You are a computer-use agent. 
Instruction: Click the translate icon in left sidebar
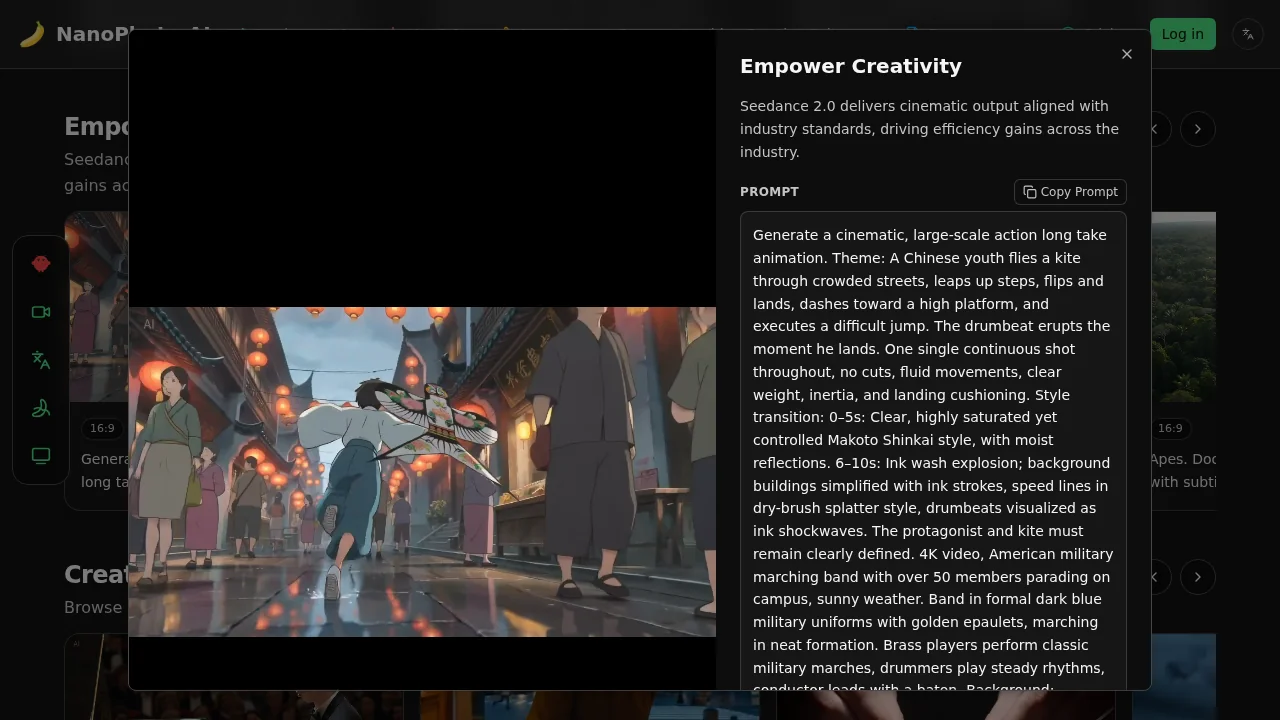coord(41,360)
